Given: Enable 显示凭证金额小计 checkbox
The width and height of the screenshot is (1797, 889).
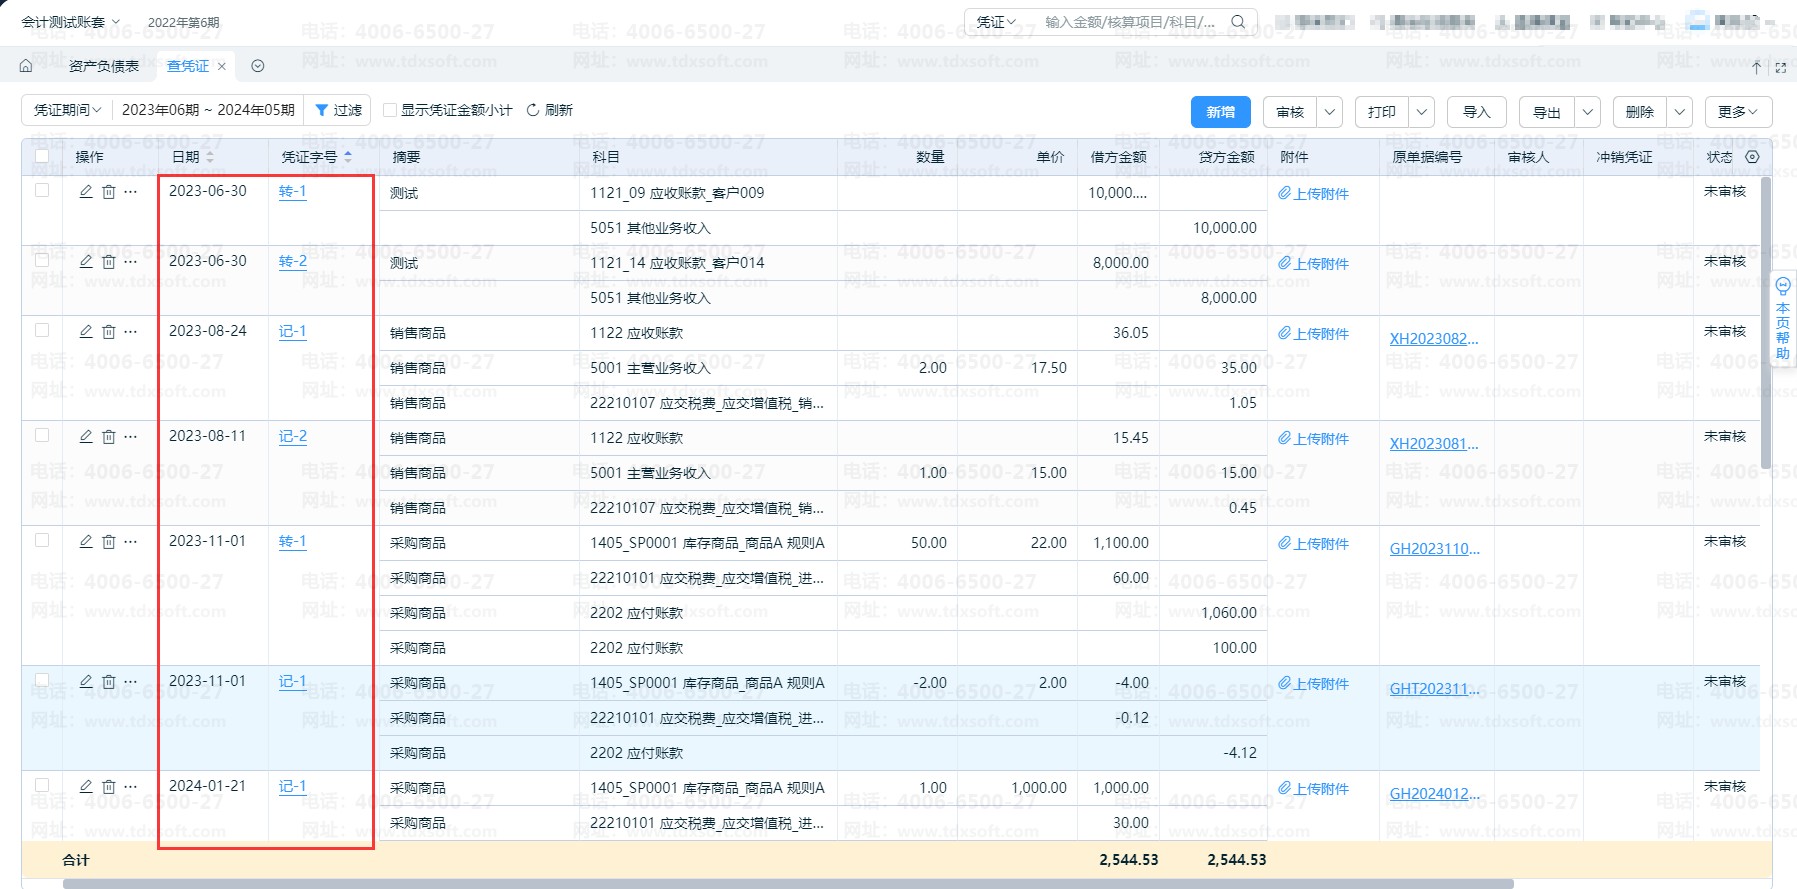Looking at the screenshot, I should [x=390, y=110].
